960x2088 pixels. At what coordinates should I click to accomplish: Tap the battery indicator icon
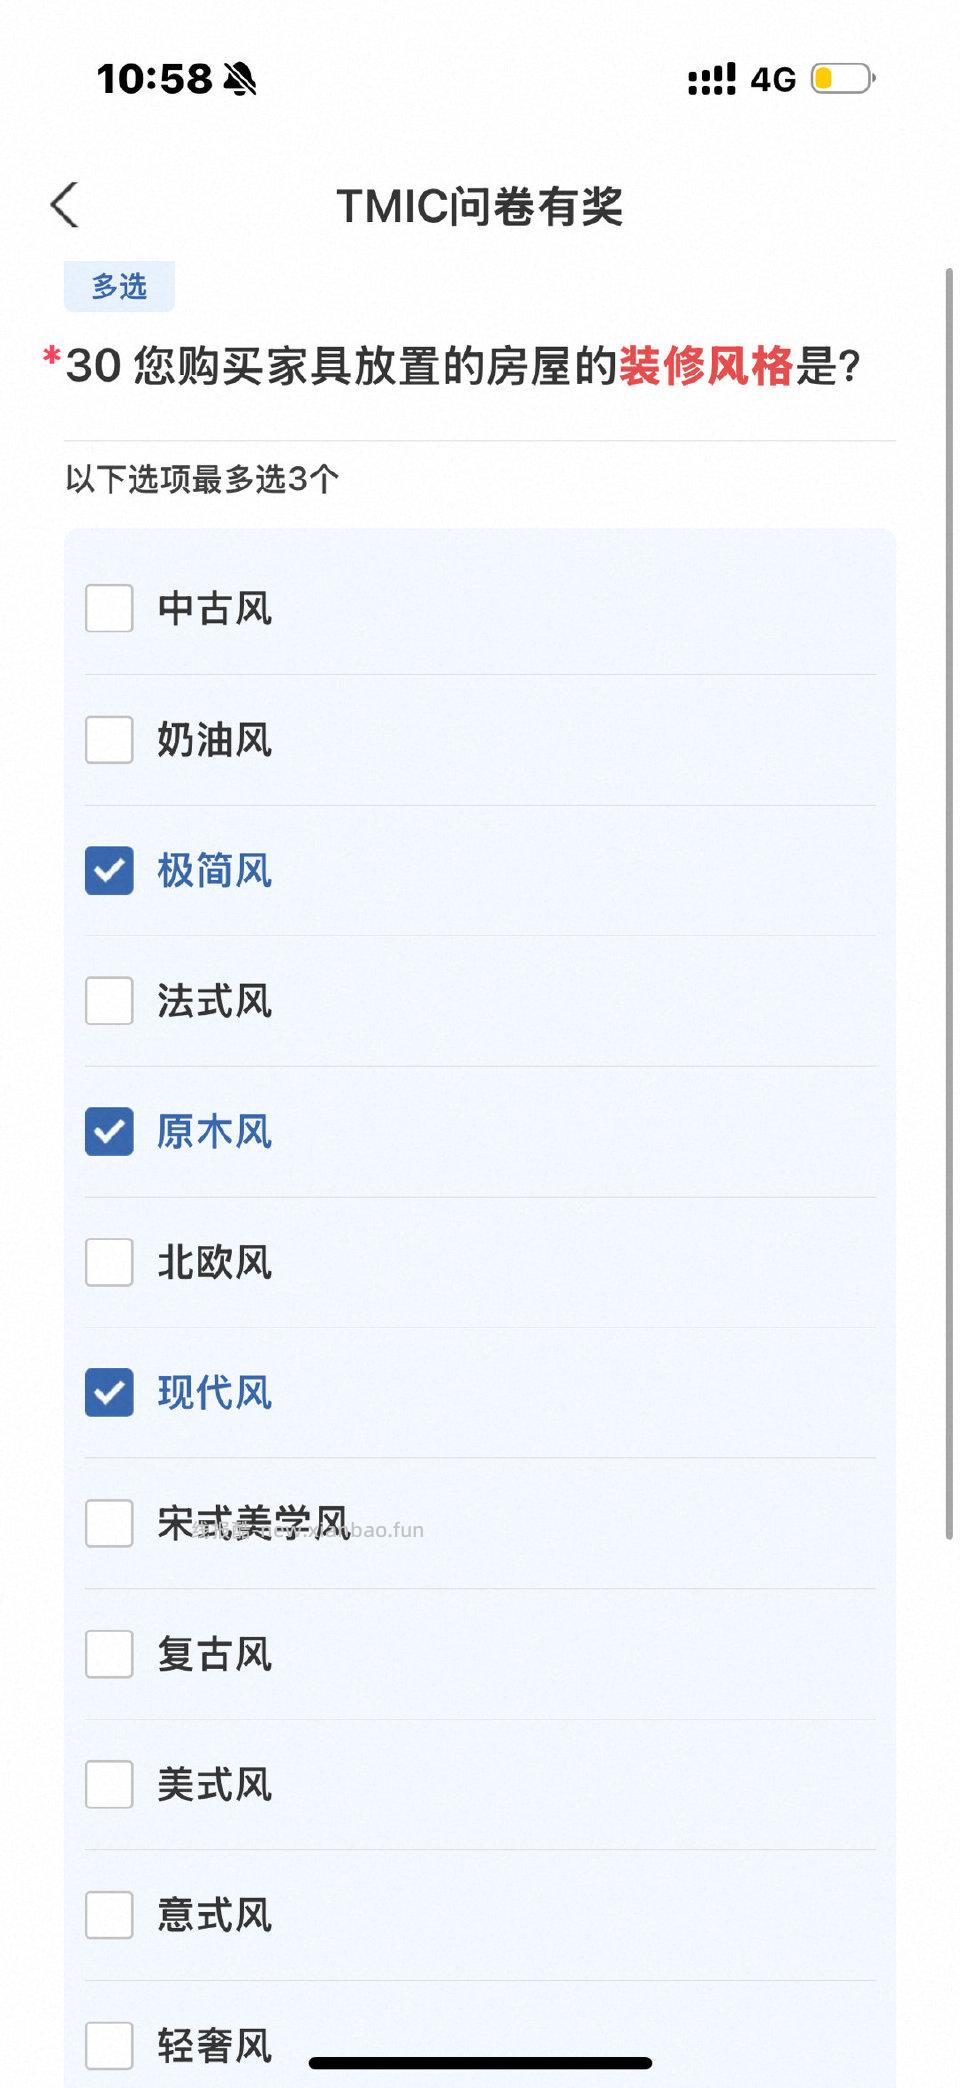tap(842, 78)
